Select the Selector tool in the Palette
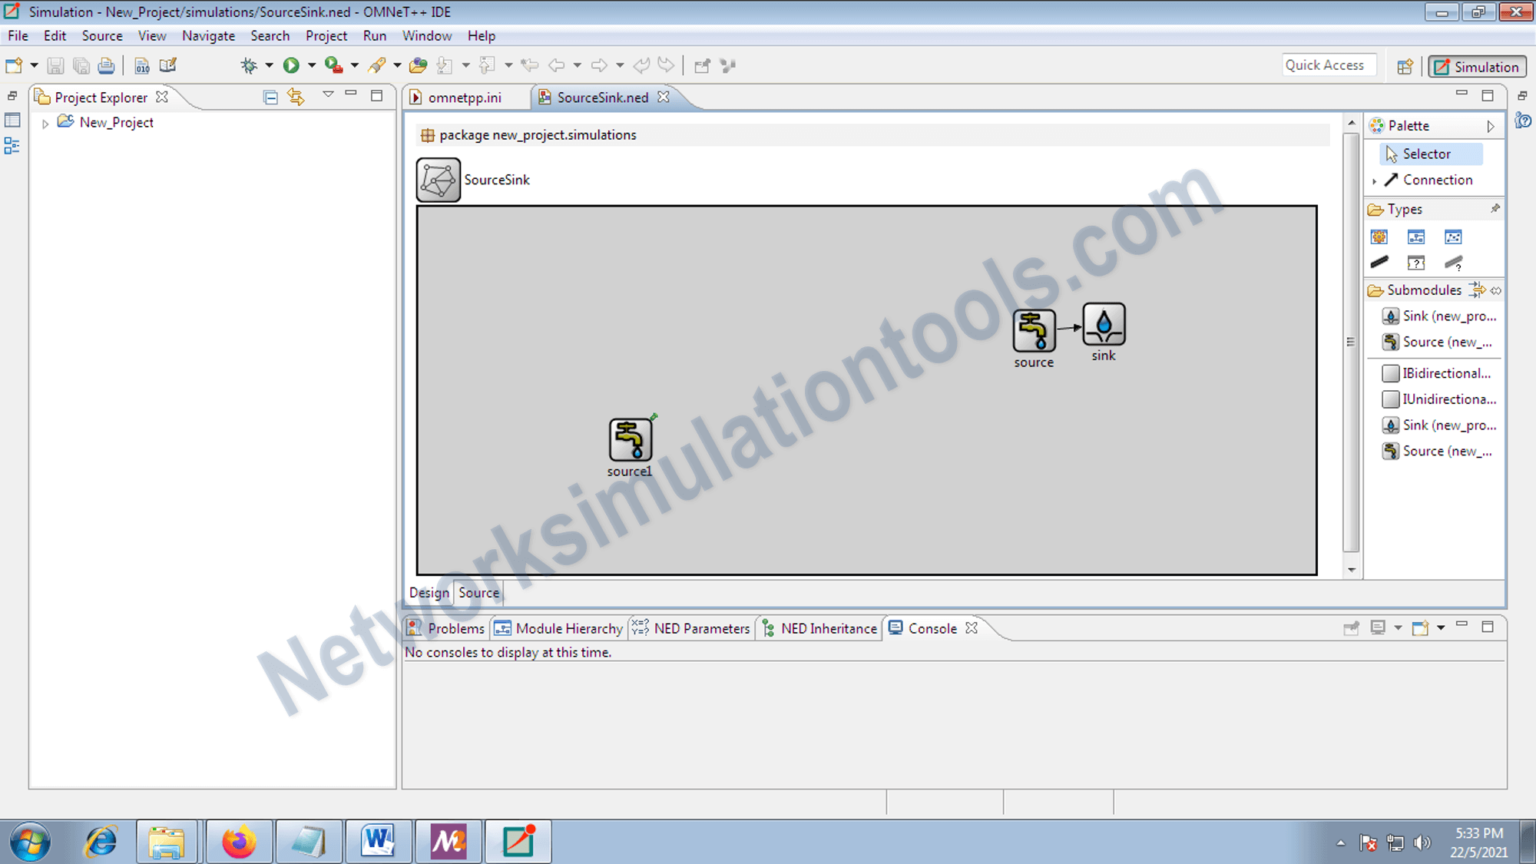This screenshot has width=1536, height=864. pyautogui.click(x=1427, y=153)
